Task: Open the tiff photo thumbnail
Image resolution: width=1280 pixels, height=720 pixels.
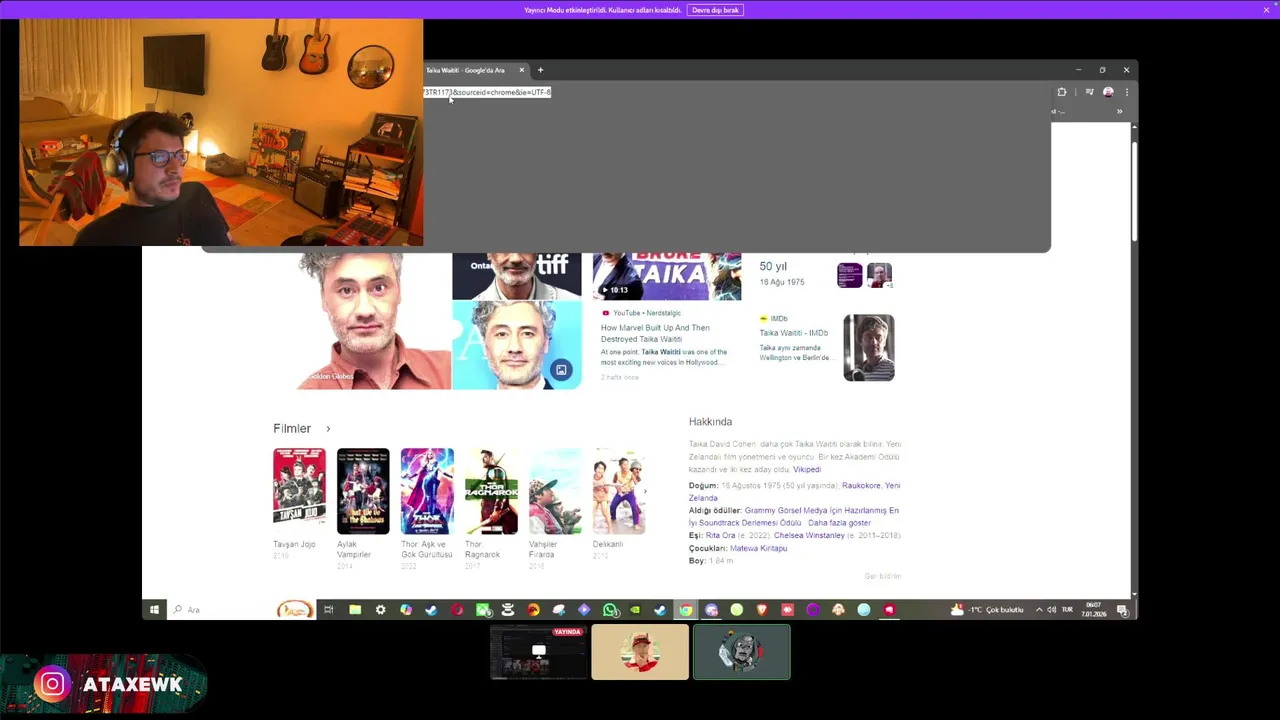Action: (516, 277)
